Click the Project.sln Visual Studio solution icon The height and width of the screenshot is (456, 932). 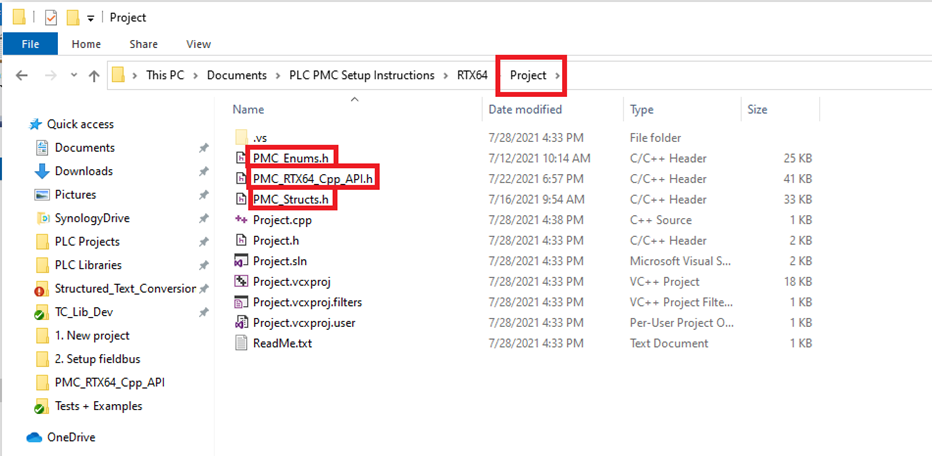(240, 261)
